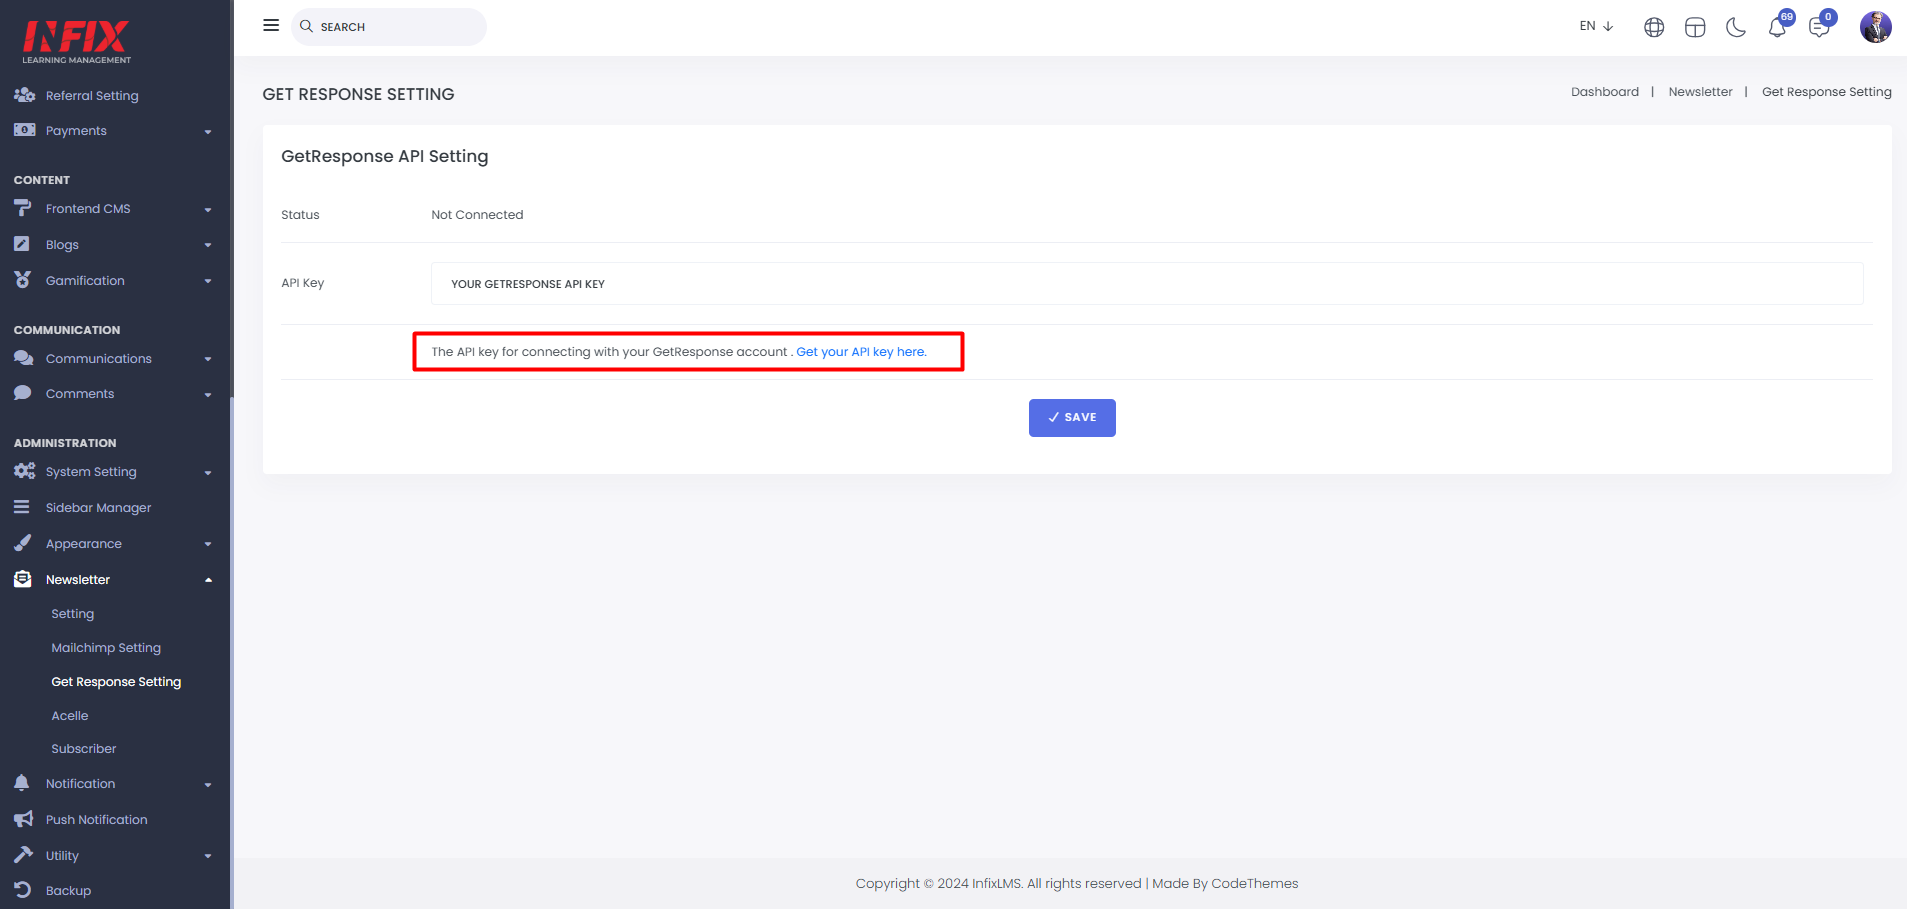
Task: Click the Appearance brush icon
Action: (22, 543)
